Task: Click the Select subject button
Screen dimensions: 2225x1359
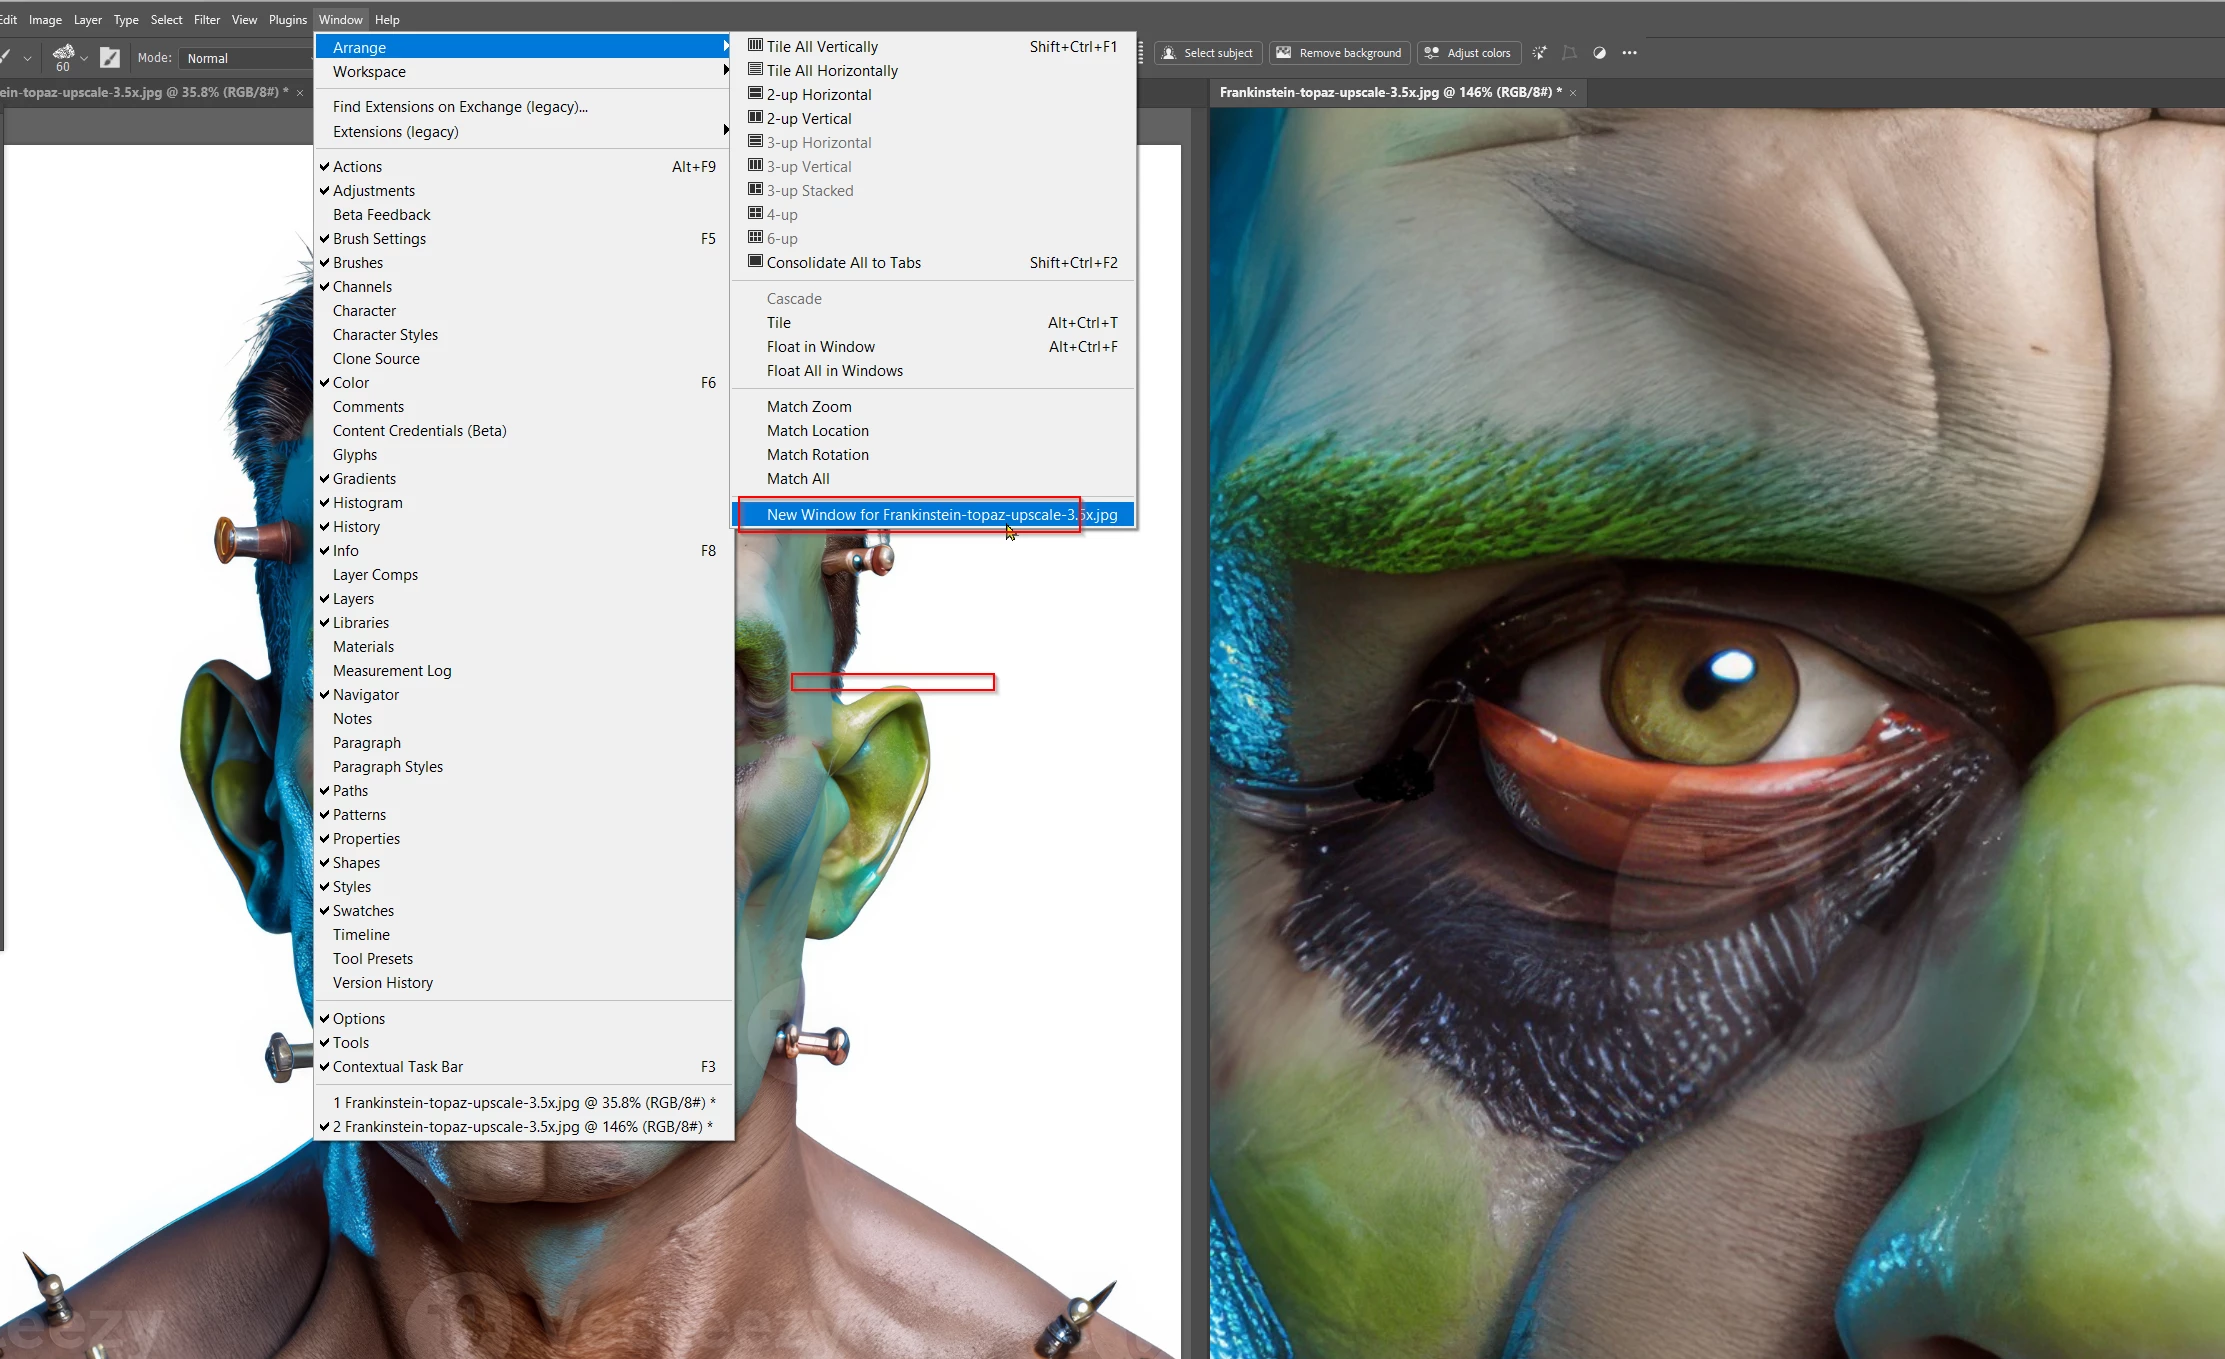Action: pyautogui.click(x=1208, y=53)
